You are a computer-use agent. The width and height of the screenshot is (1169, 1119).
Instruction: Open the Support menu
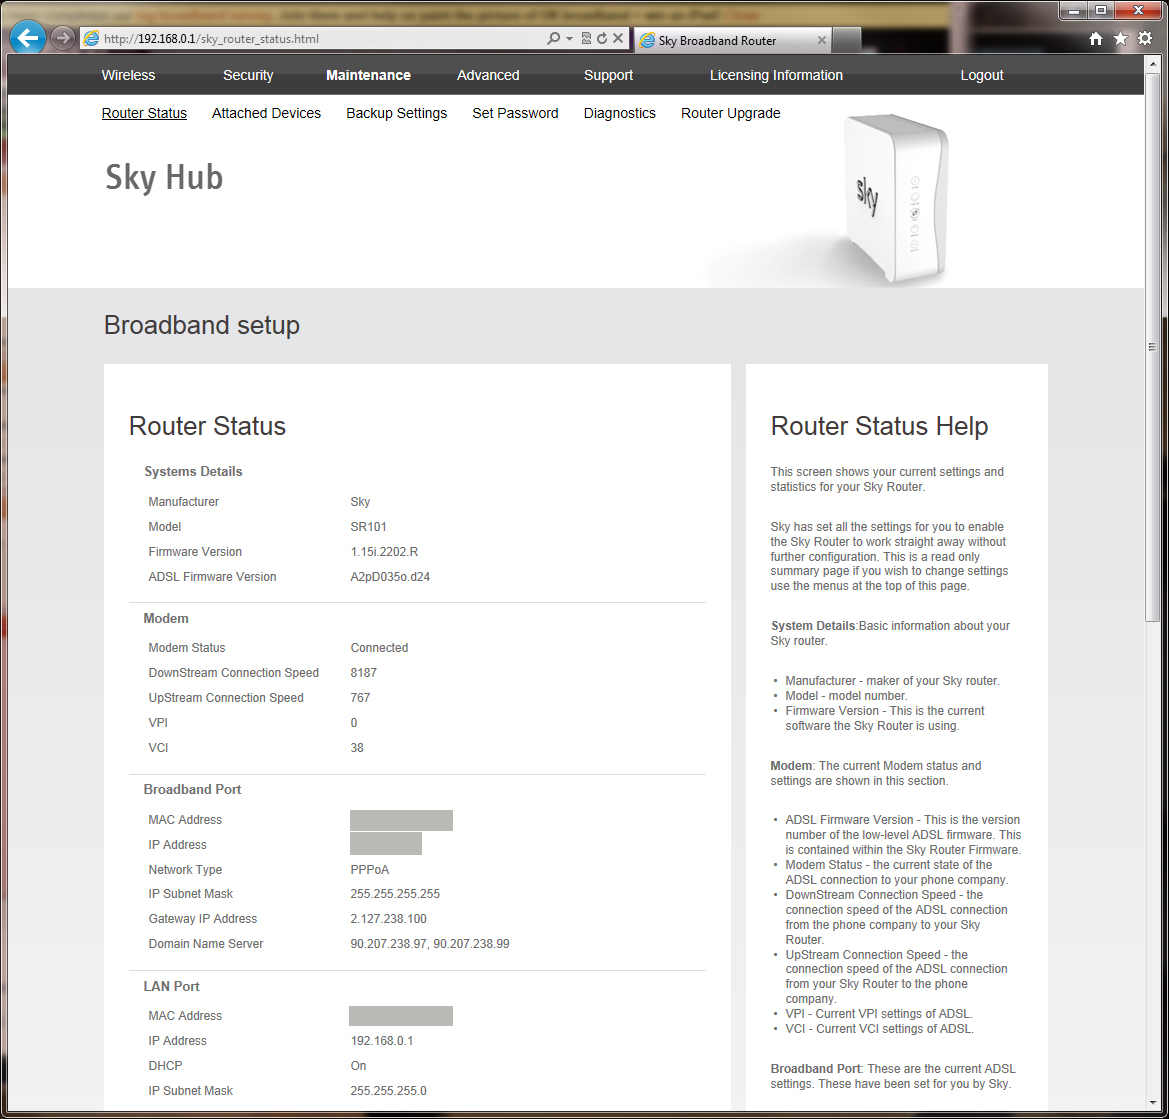[x=608, y=75]
